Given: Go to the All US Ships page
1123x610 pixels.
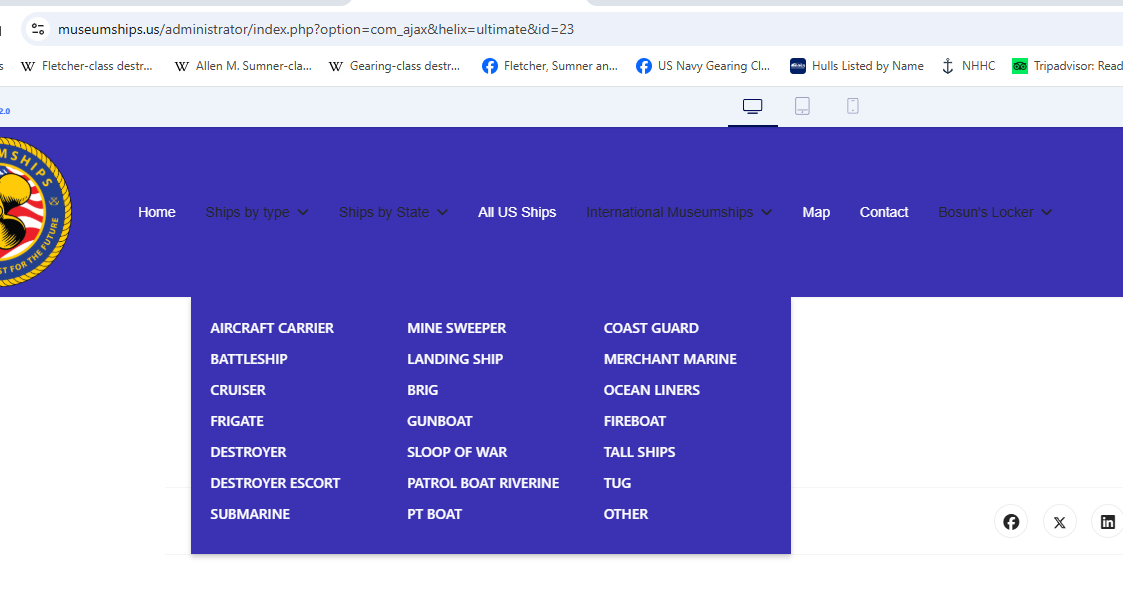Looking at the screenshot, I should click(x=517, y=212).
